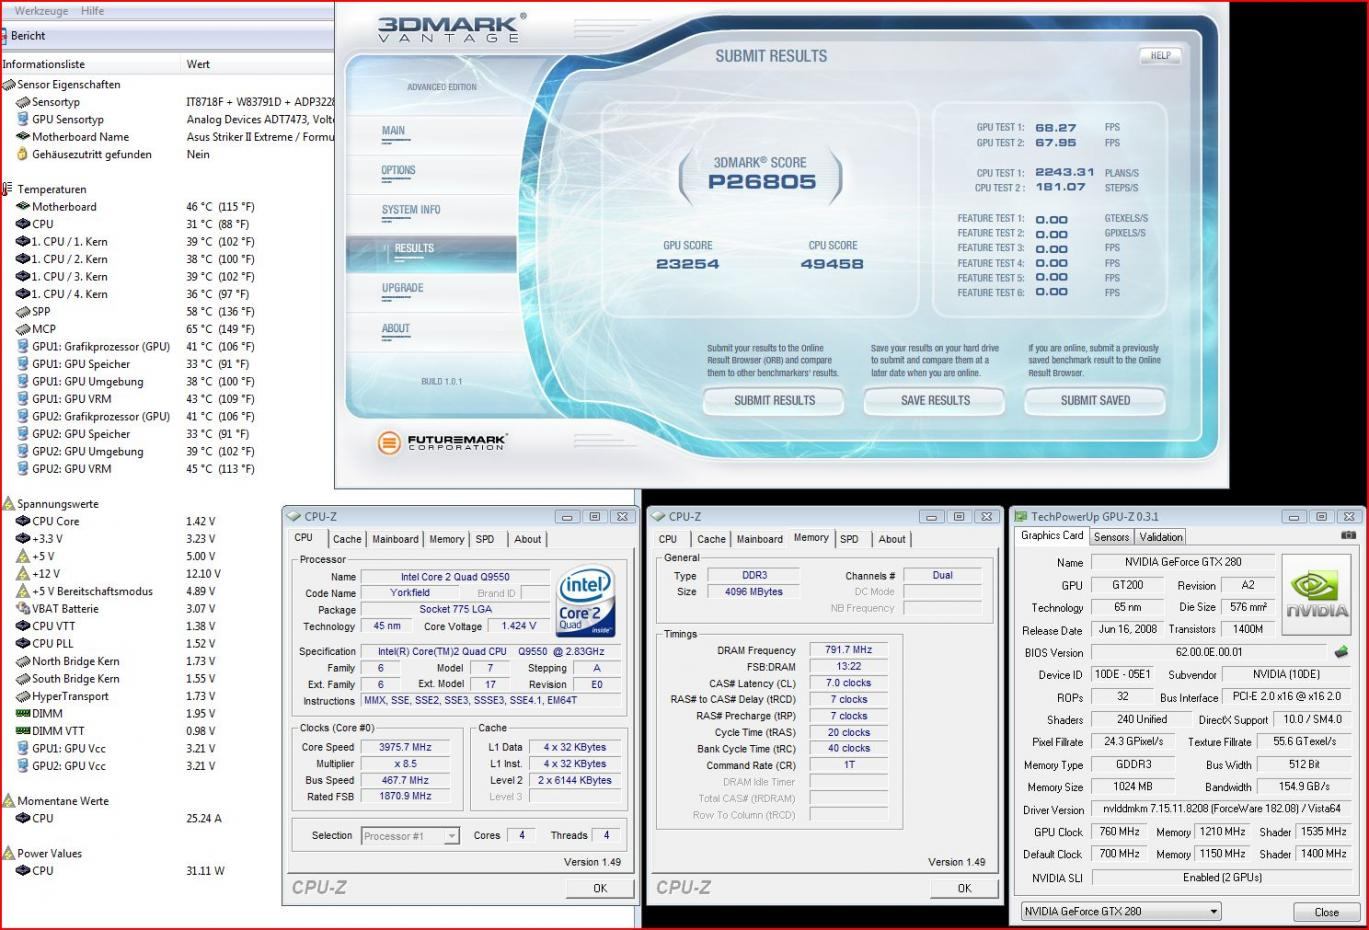Open the MAIN section in 3DMark Vantage
1369x930 pixels.
(x=393, y=131)
